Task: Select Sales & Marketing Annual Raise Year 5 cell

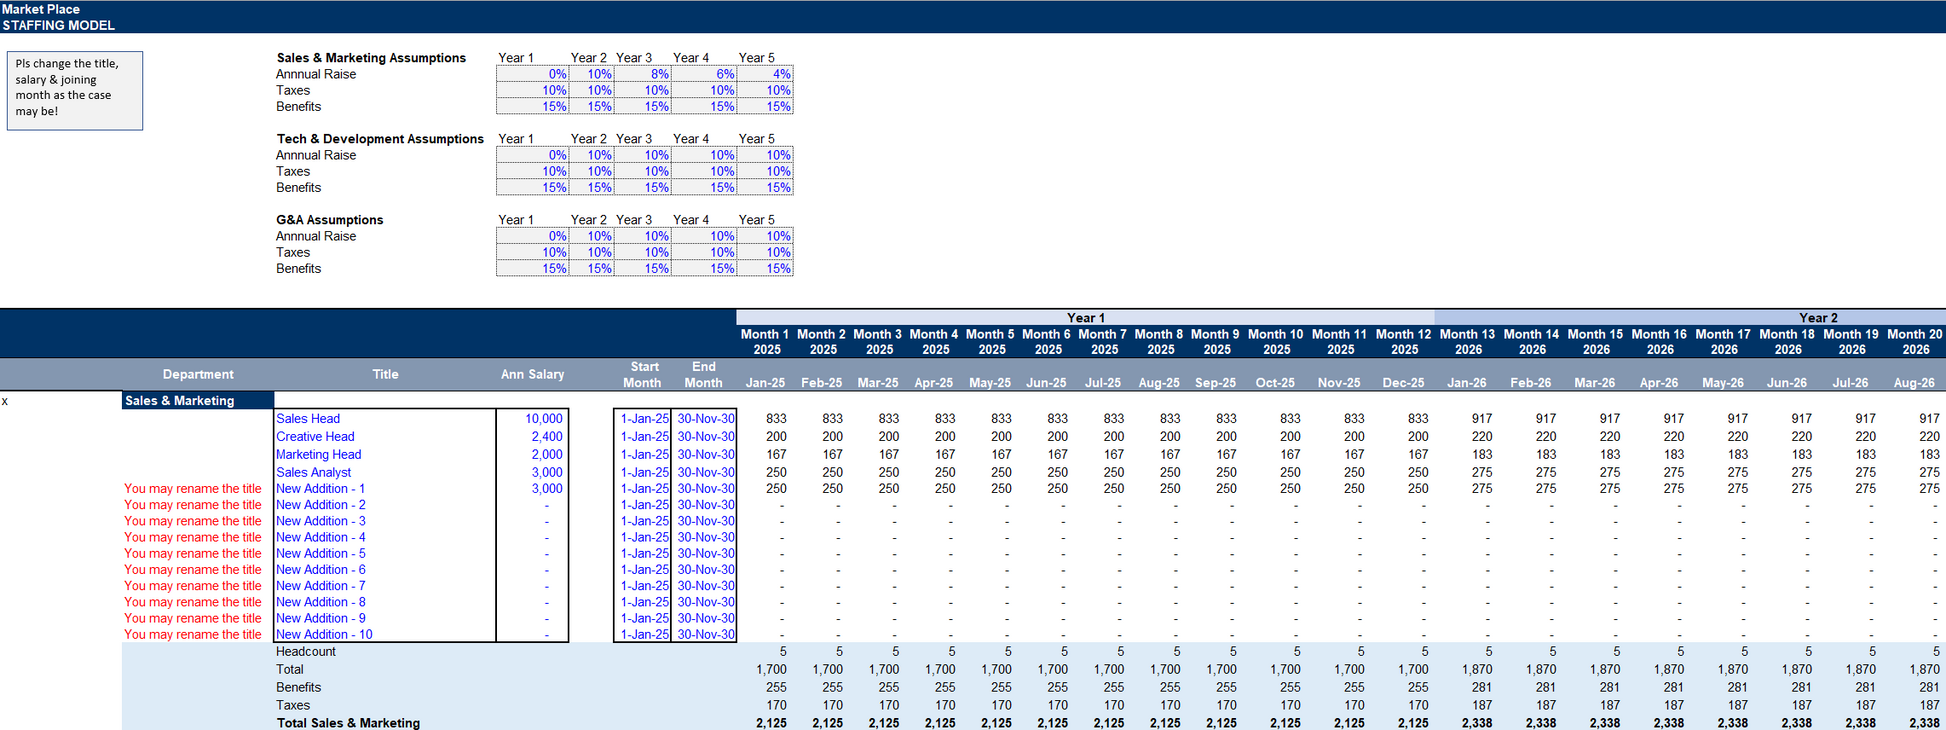Action: coord(765,74)
